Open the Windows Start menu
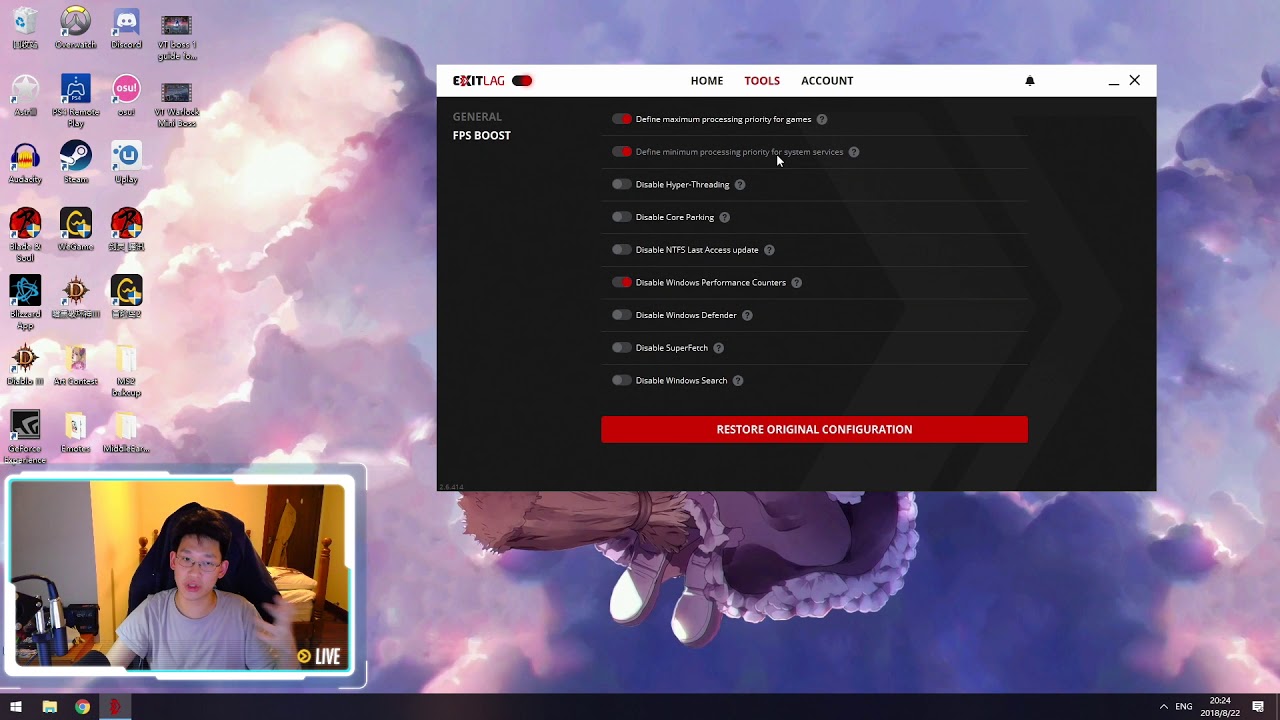 [16, 707]
